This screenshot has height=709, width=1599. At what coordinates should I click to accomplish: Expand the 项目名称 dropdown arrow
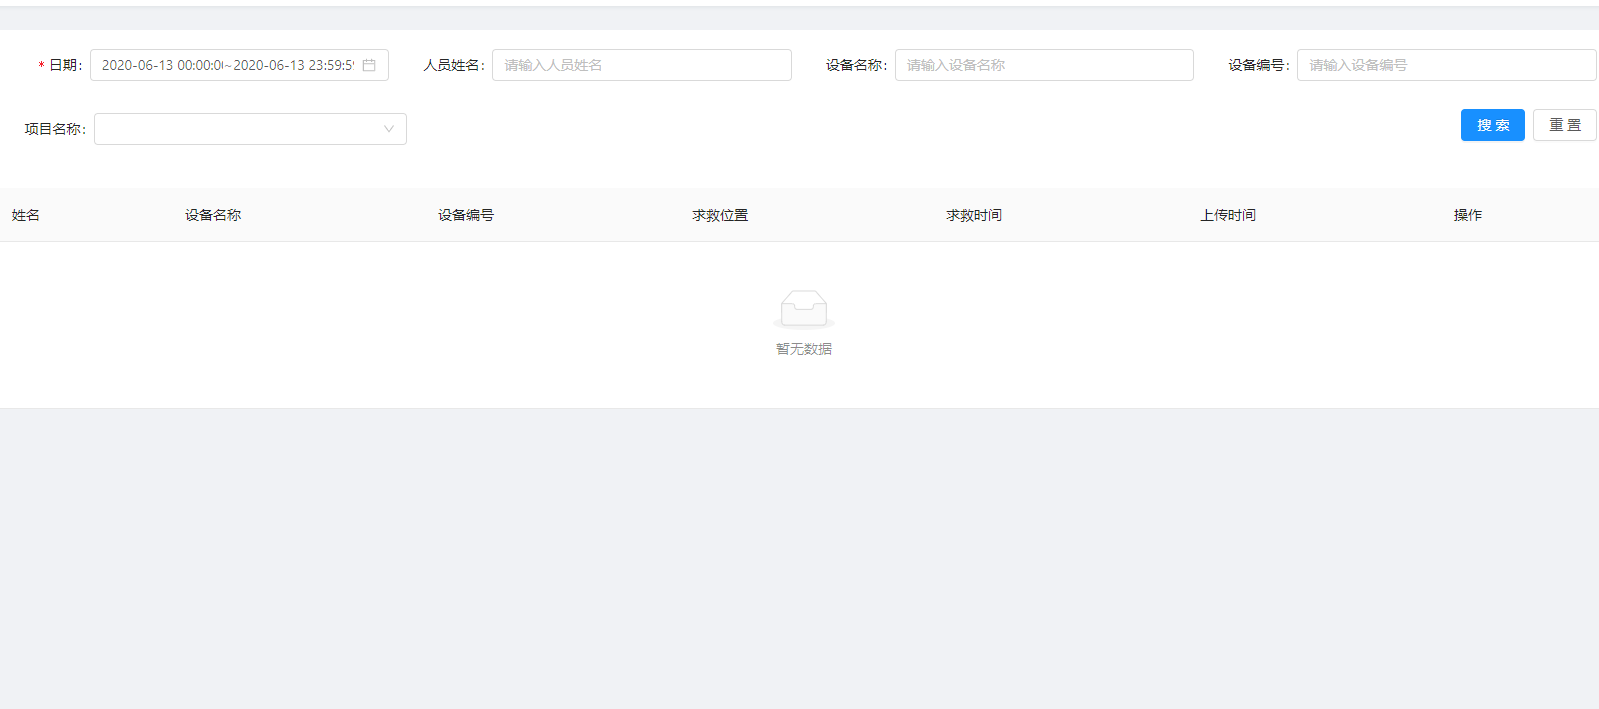pyautogui.click(x=389, y=129)
